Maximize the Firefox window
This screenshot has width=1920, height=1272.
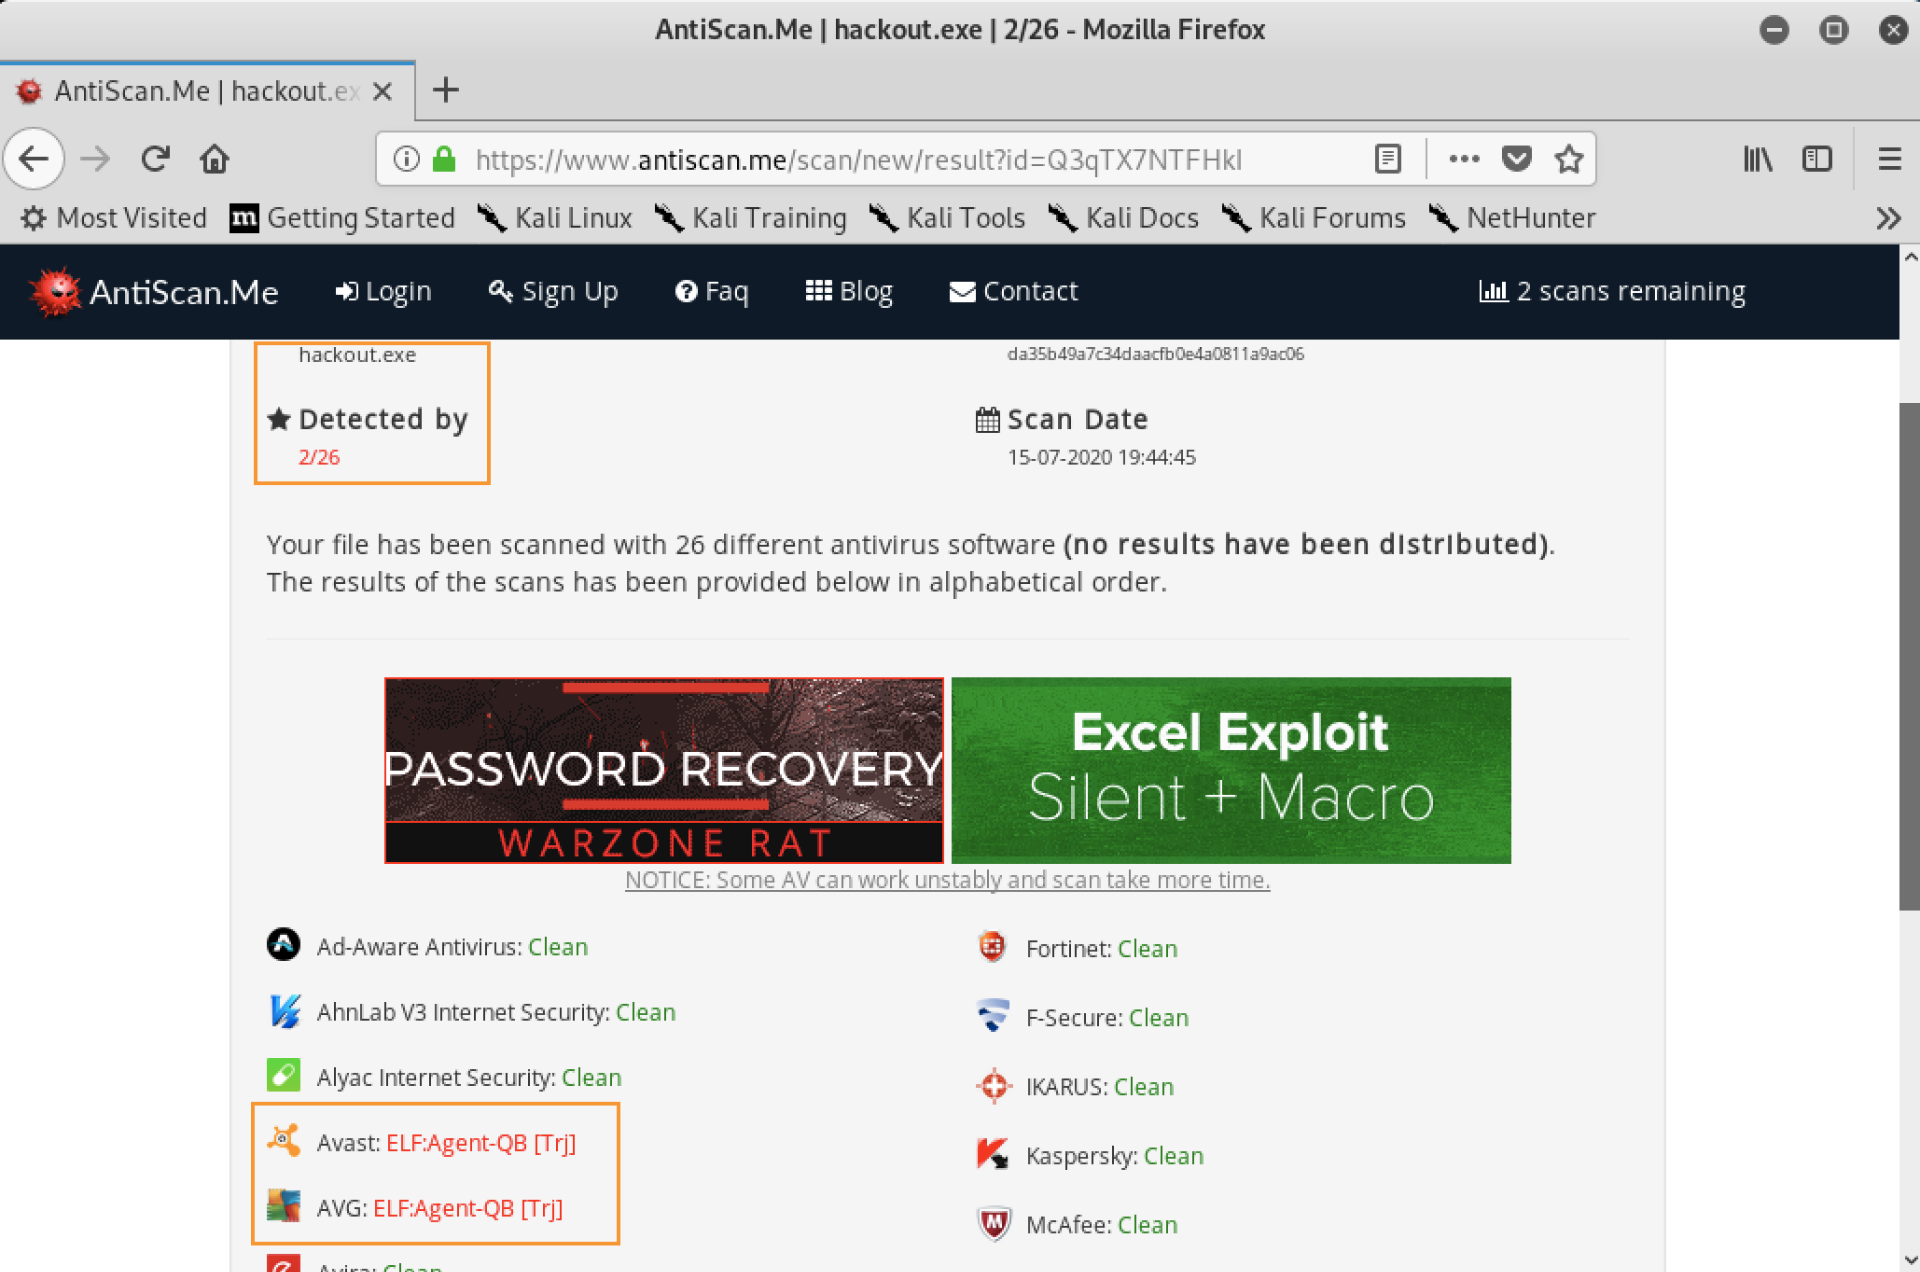click(1833, 29)
